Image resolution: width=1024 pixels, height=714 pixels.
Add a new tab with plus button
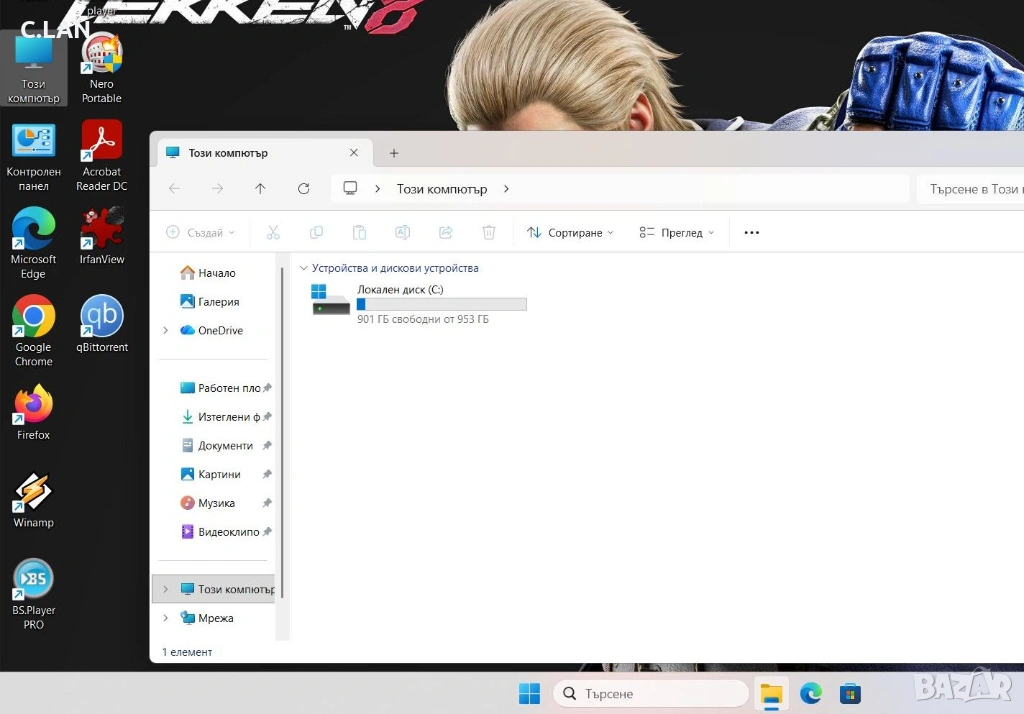click(x=394, y=153)
